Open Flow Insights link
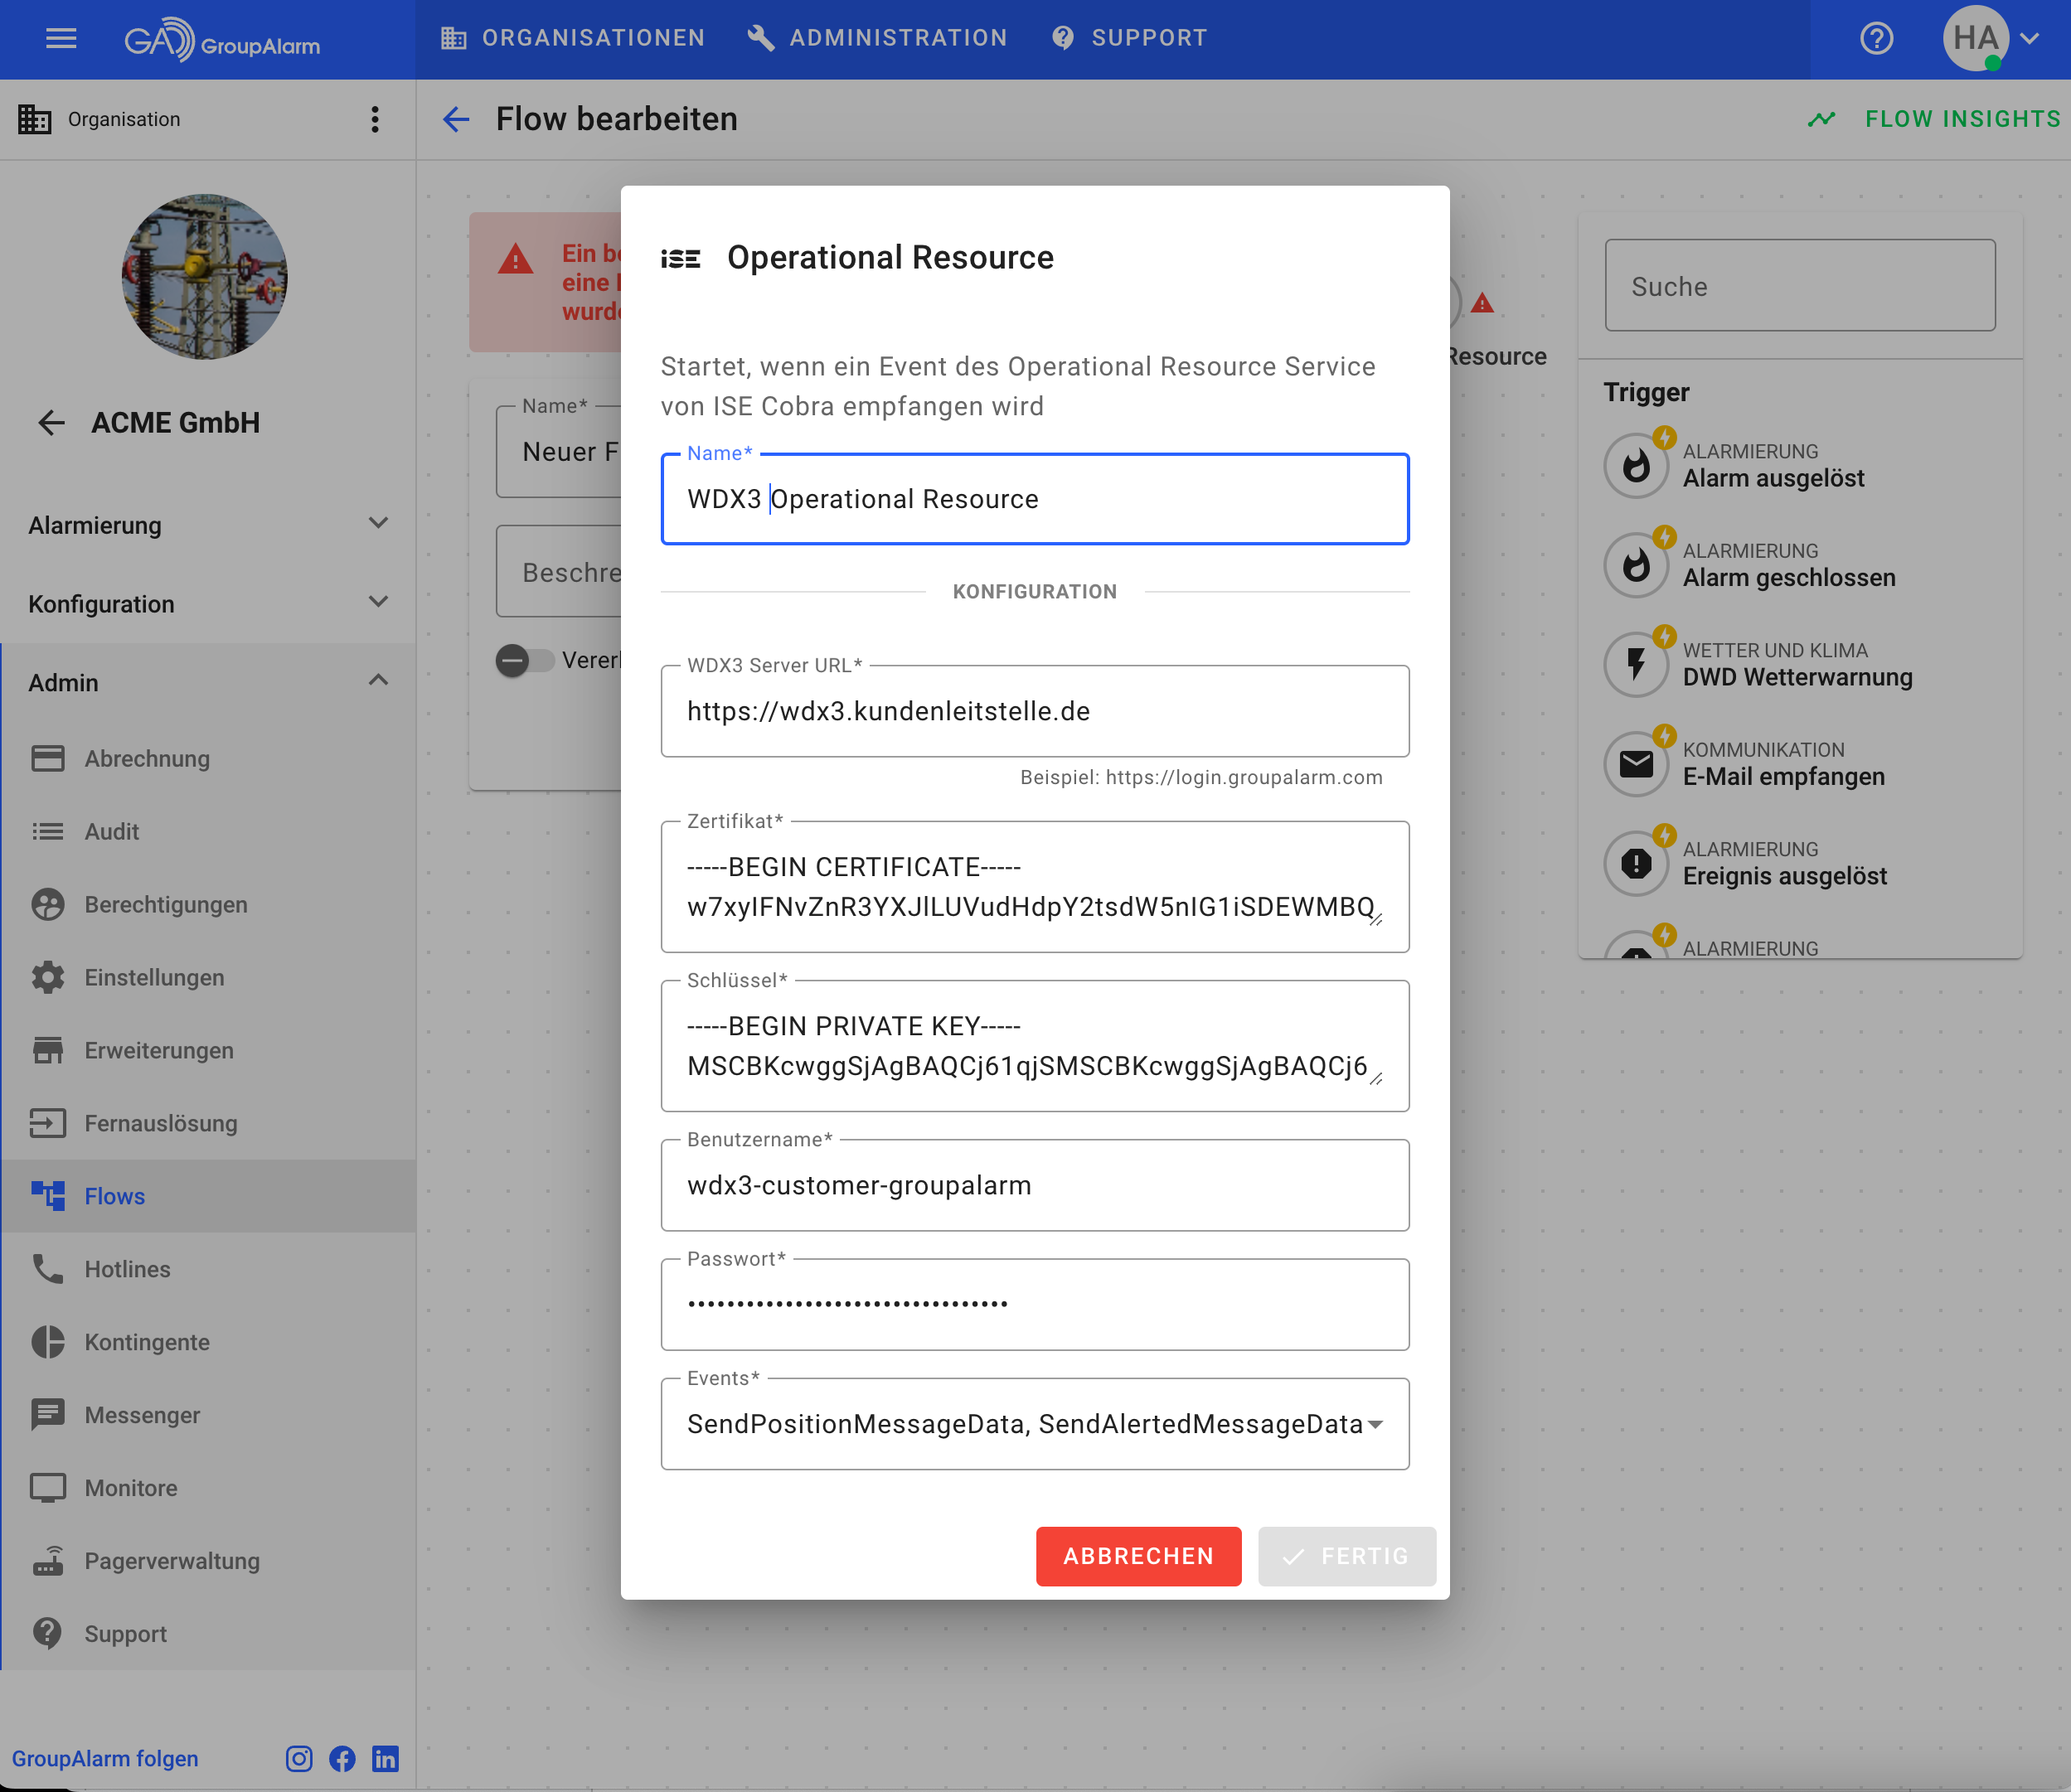Viewport: 2071px width, 1792px height. click(x=1935, y=119)
